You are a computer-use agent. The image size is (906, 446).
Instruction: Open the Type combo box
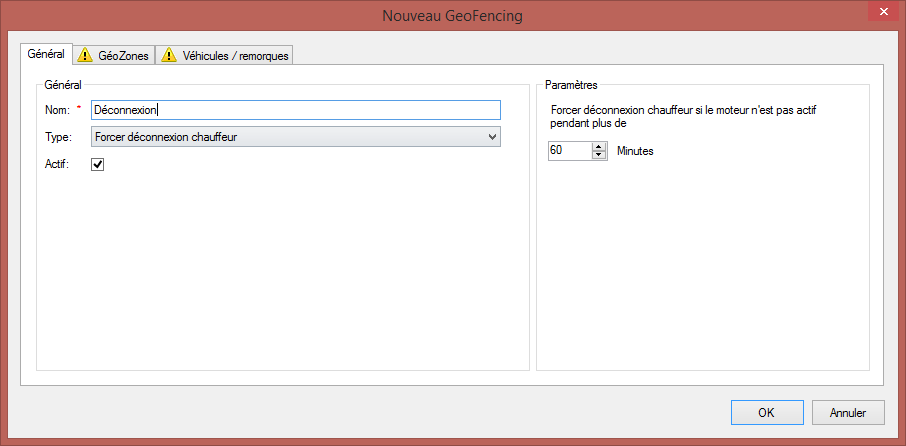(295, 137)
